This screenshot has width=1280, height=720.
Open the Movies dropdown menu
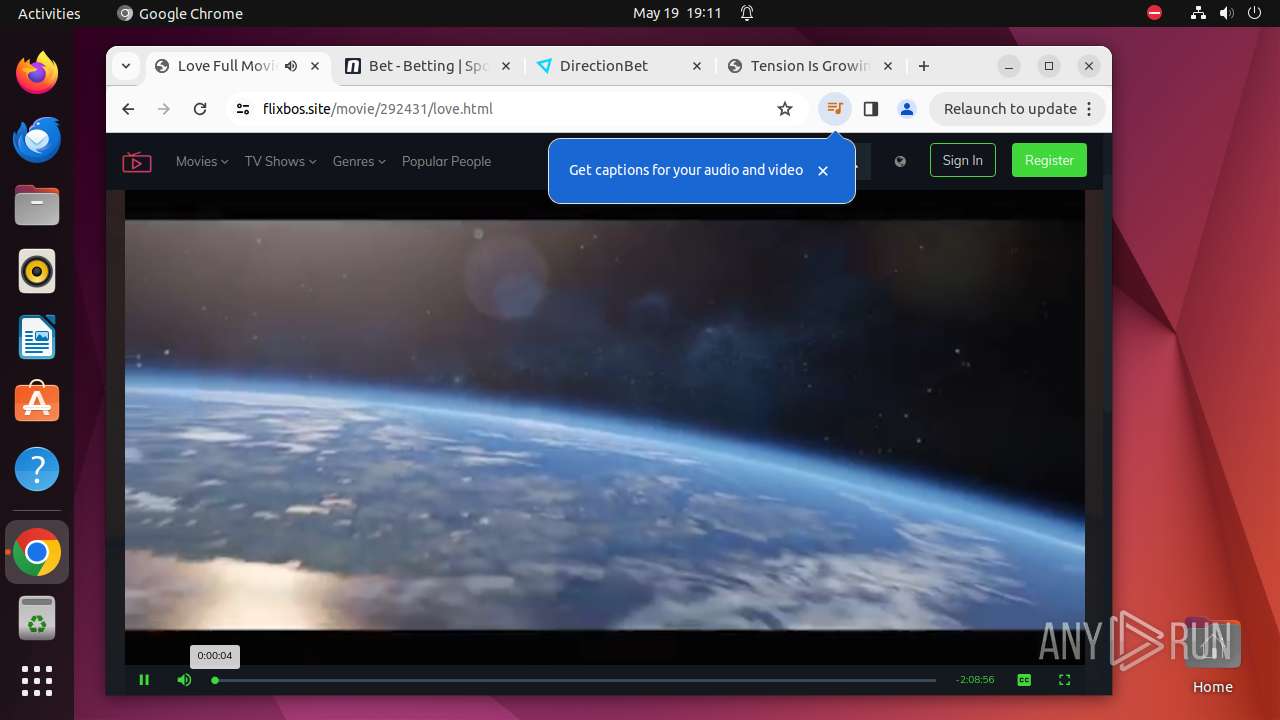202,161
